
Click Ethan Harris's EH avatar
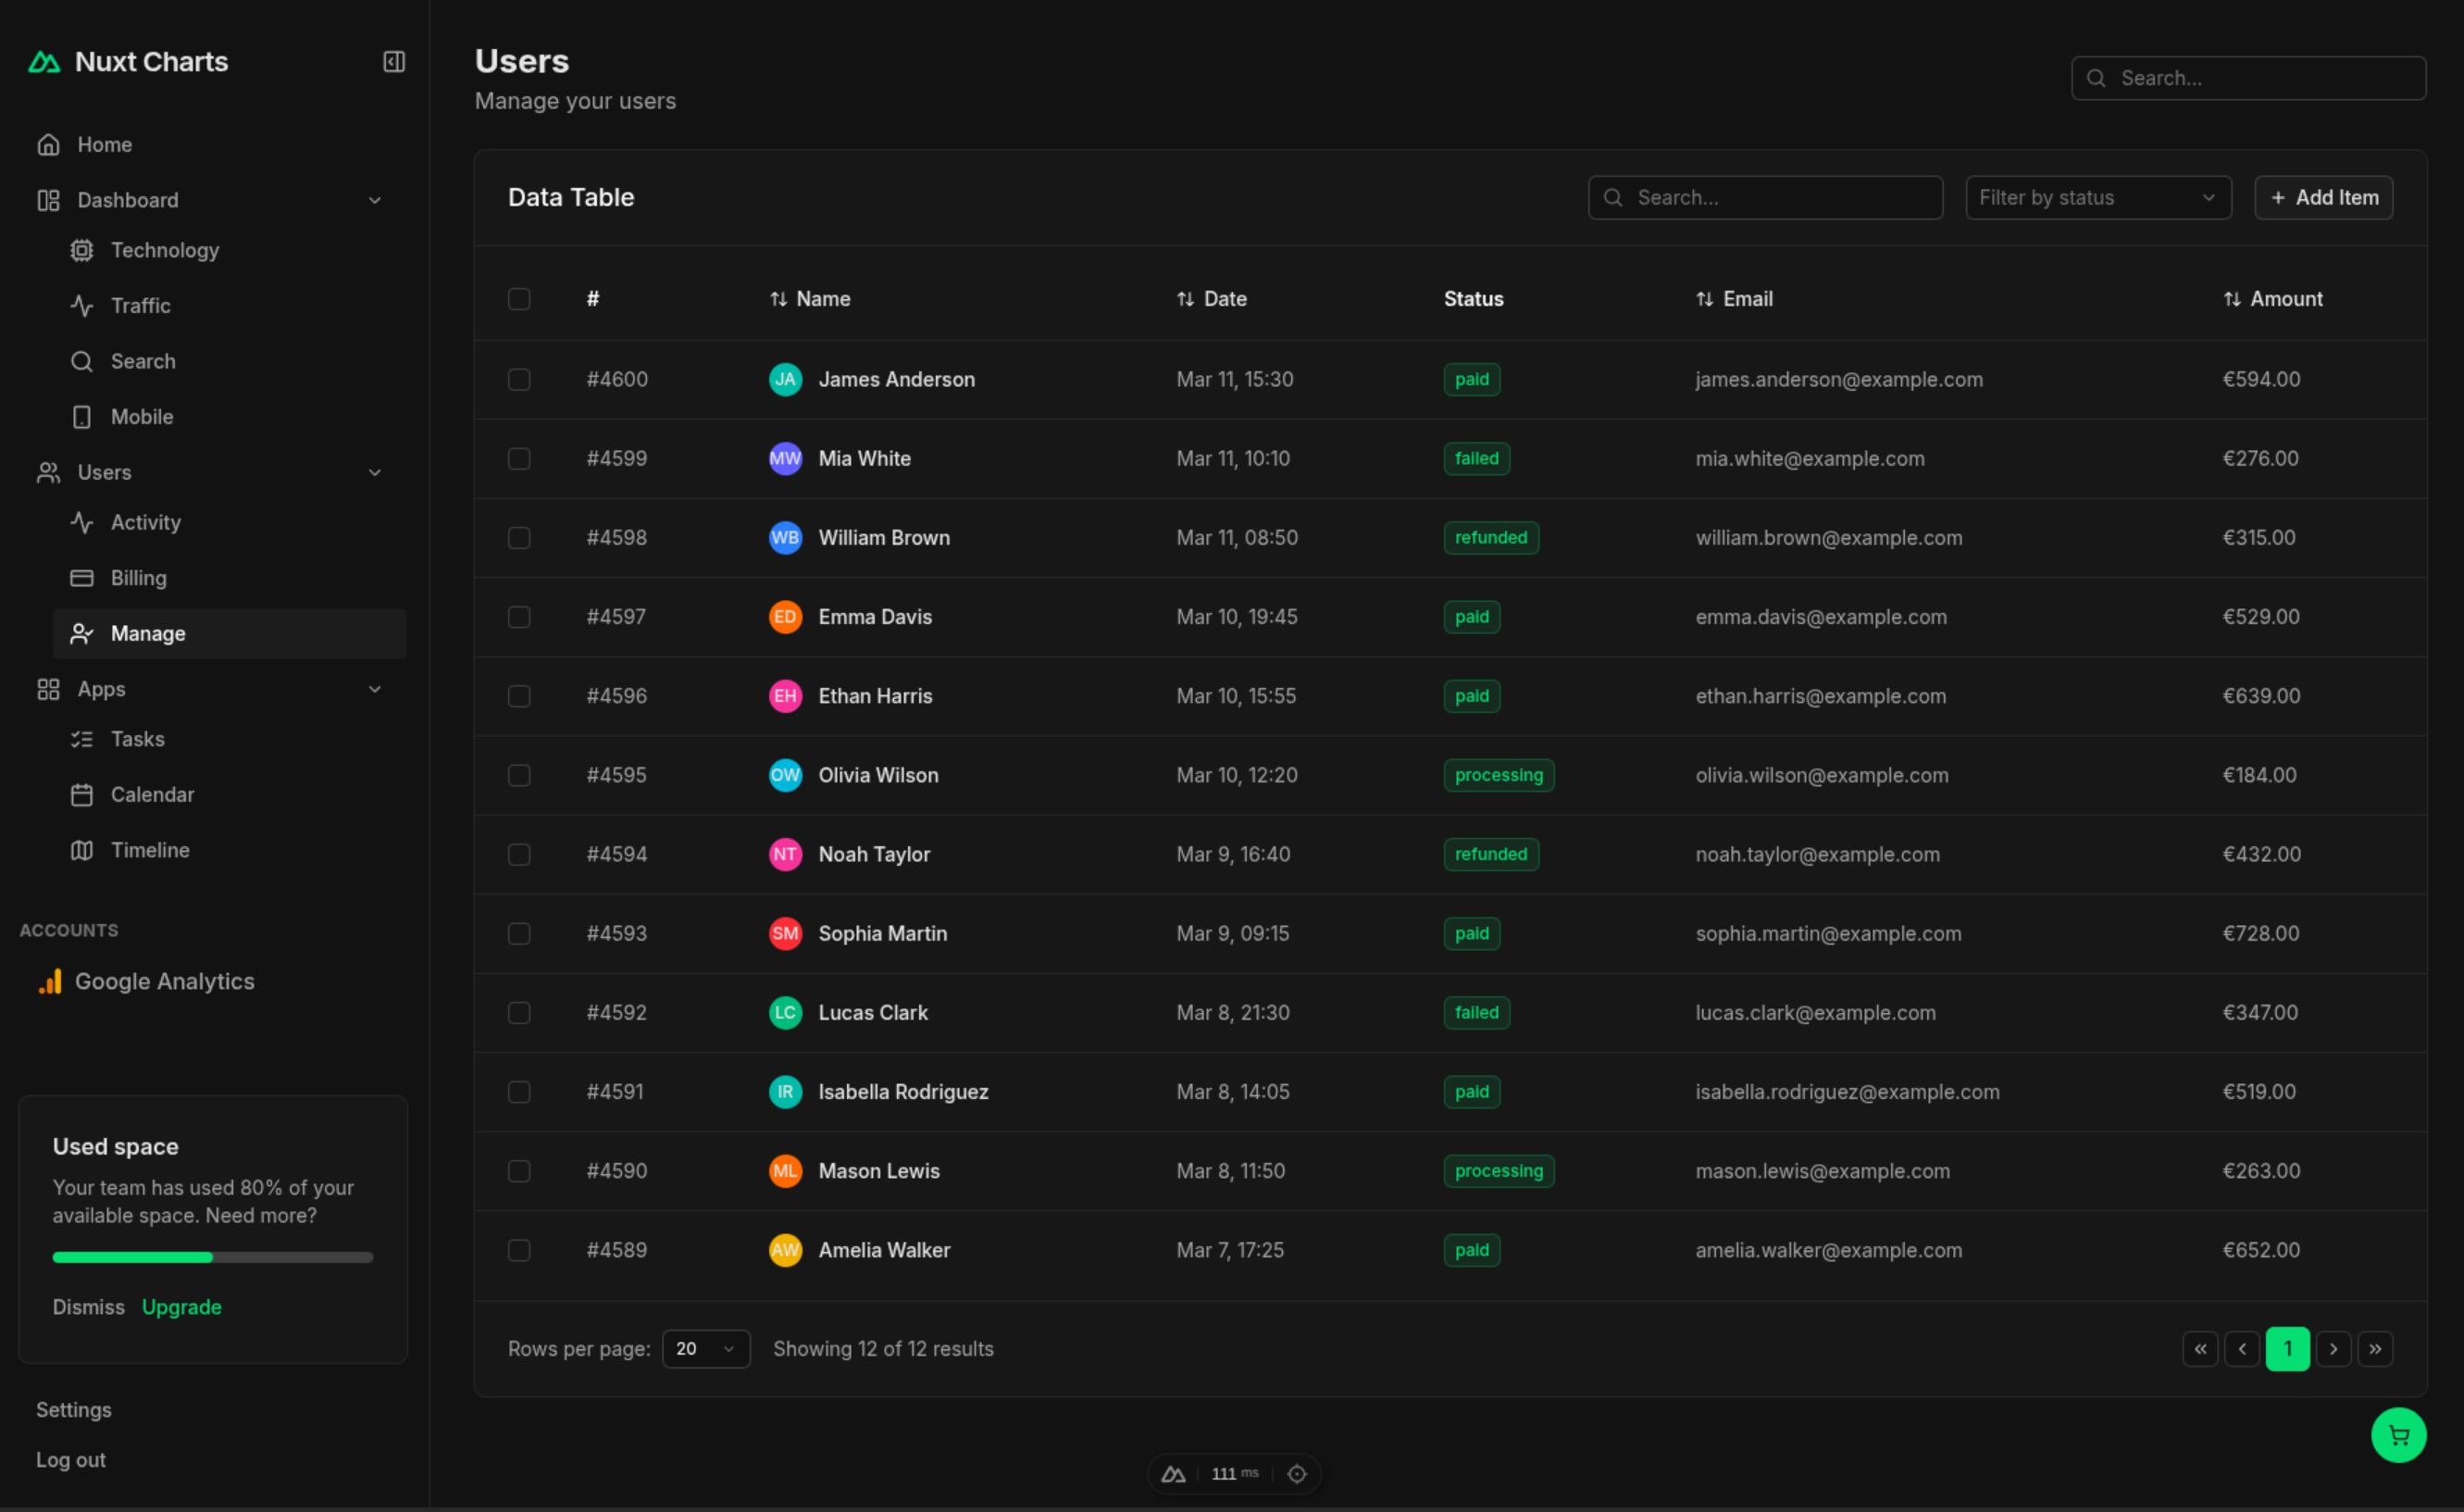click(785, 696)
